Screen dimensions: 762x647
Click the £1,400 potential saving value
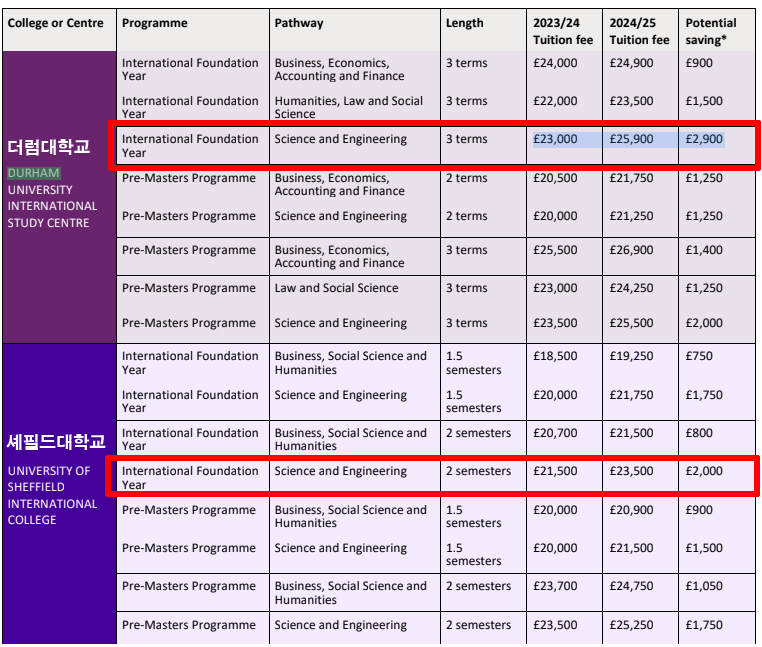click(704, 250)
